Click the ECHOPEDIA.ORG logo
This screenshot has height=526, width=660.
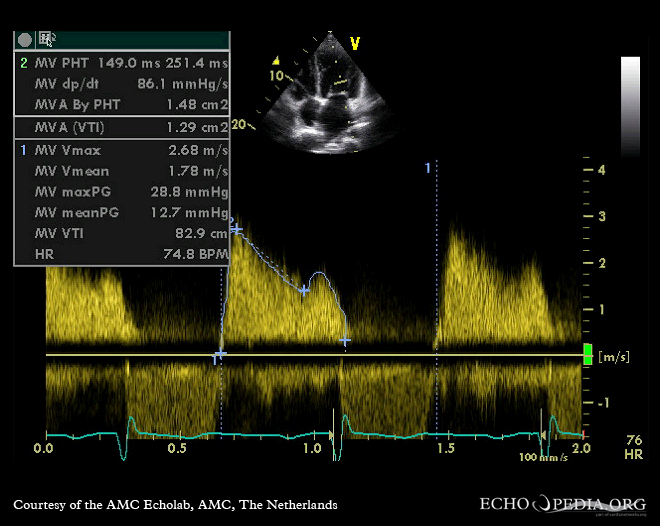562,504
